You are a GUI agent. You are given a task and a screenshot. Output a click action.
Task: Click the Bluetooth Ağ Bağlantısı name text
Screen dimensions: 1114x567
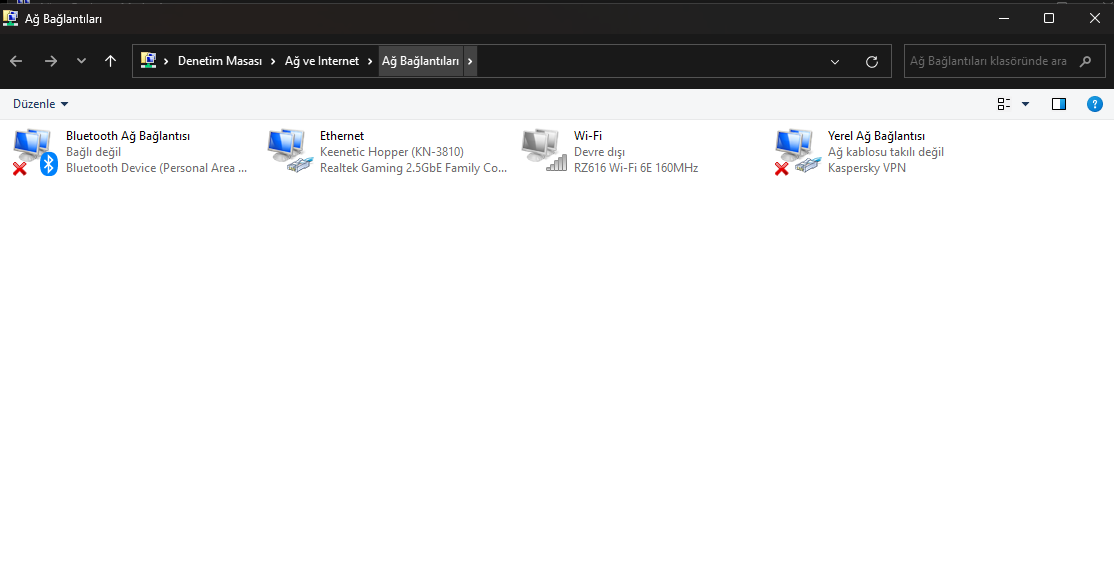click(x=128, y=136)
